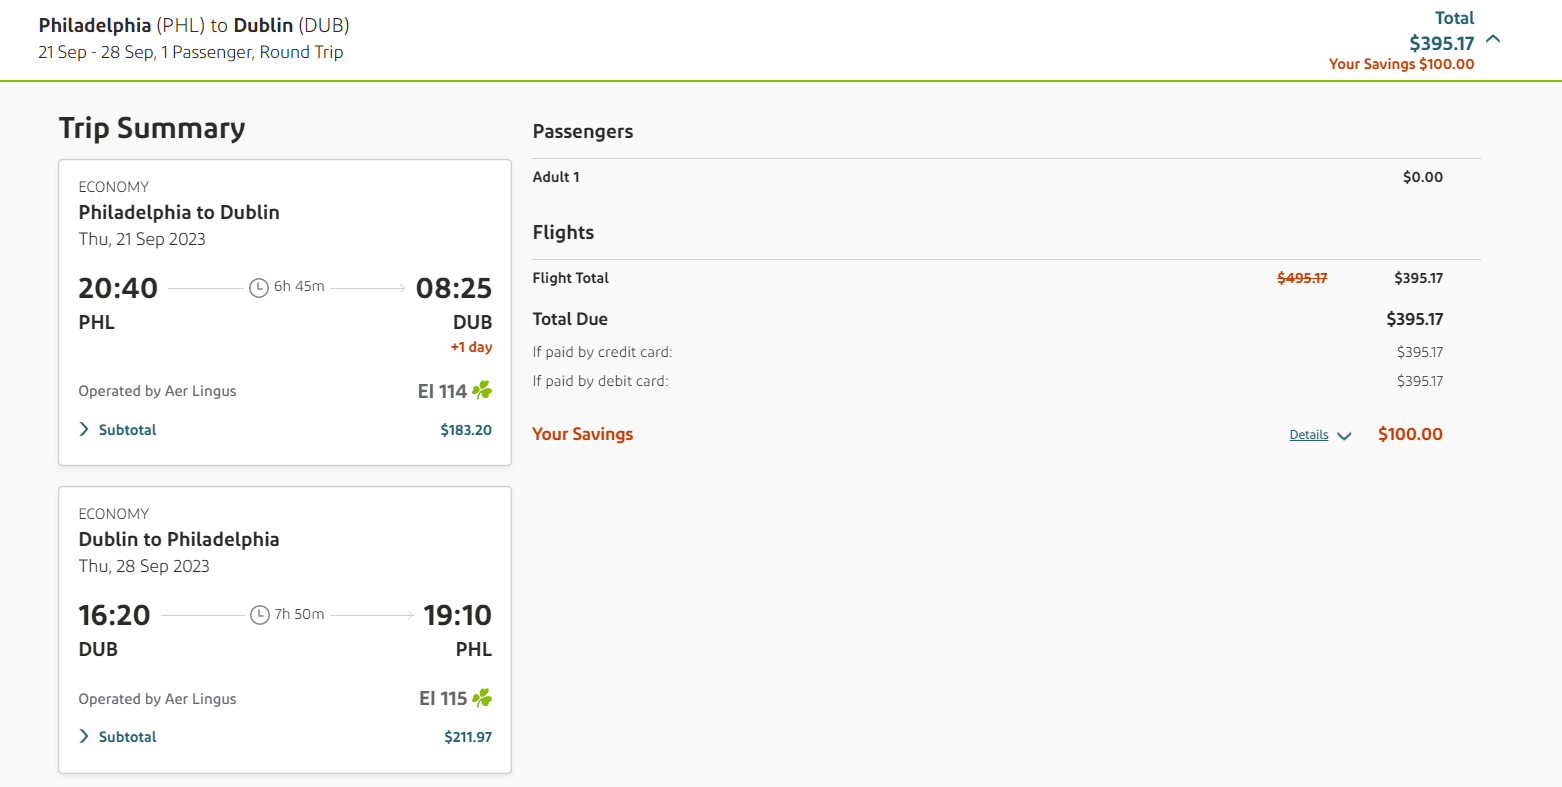
Task: Click the shamrock icon beside flight EI 114
Action: tap(482, 390)
